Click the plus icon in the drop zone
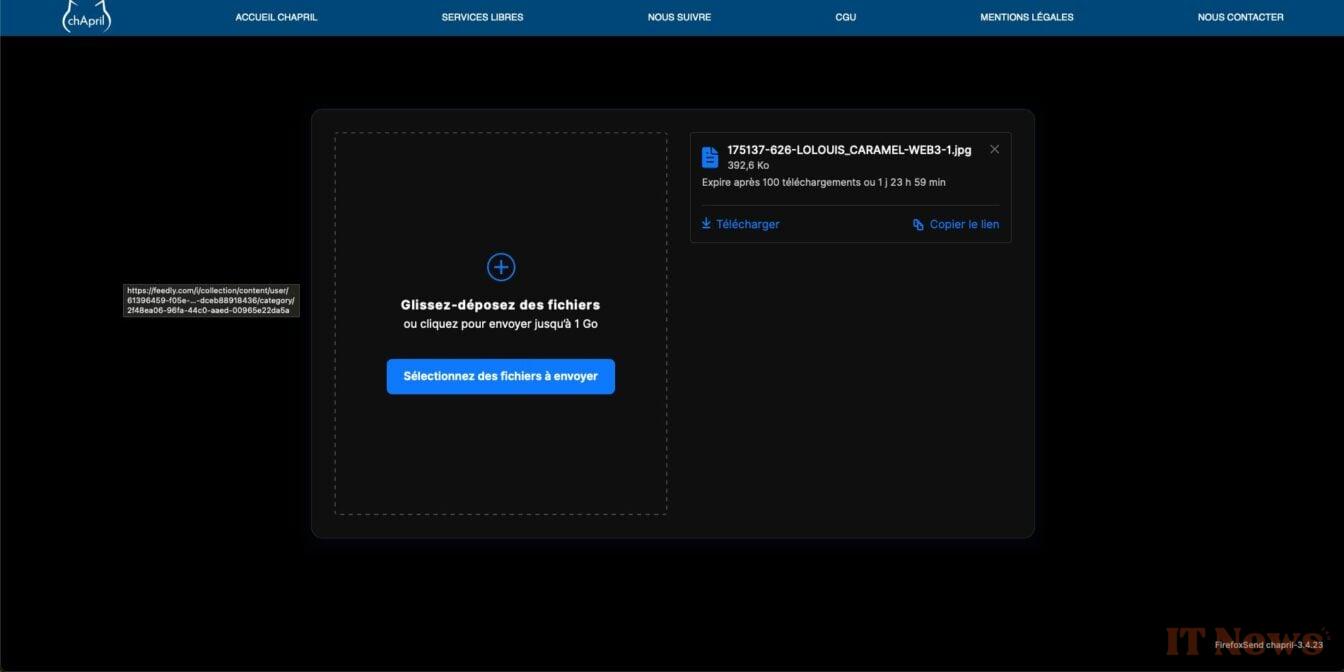The image size is (1344, 672). click(x=500, y=266)
